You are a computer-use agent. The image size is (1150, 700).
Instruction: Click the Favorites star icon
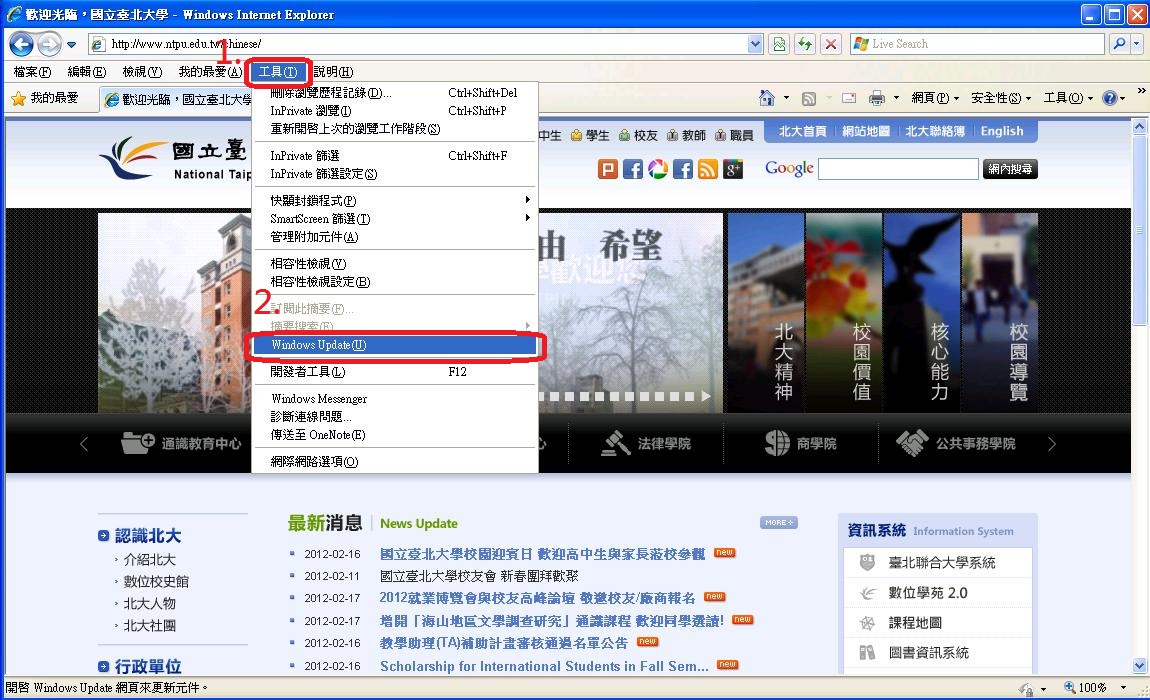(x=18, y=98)
